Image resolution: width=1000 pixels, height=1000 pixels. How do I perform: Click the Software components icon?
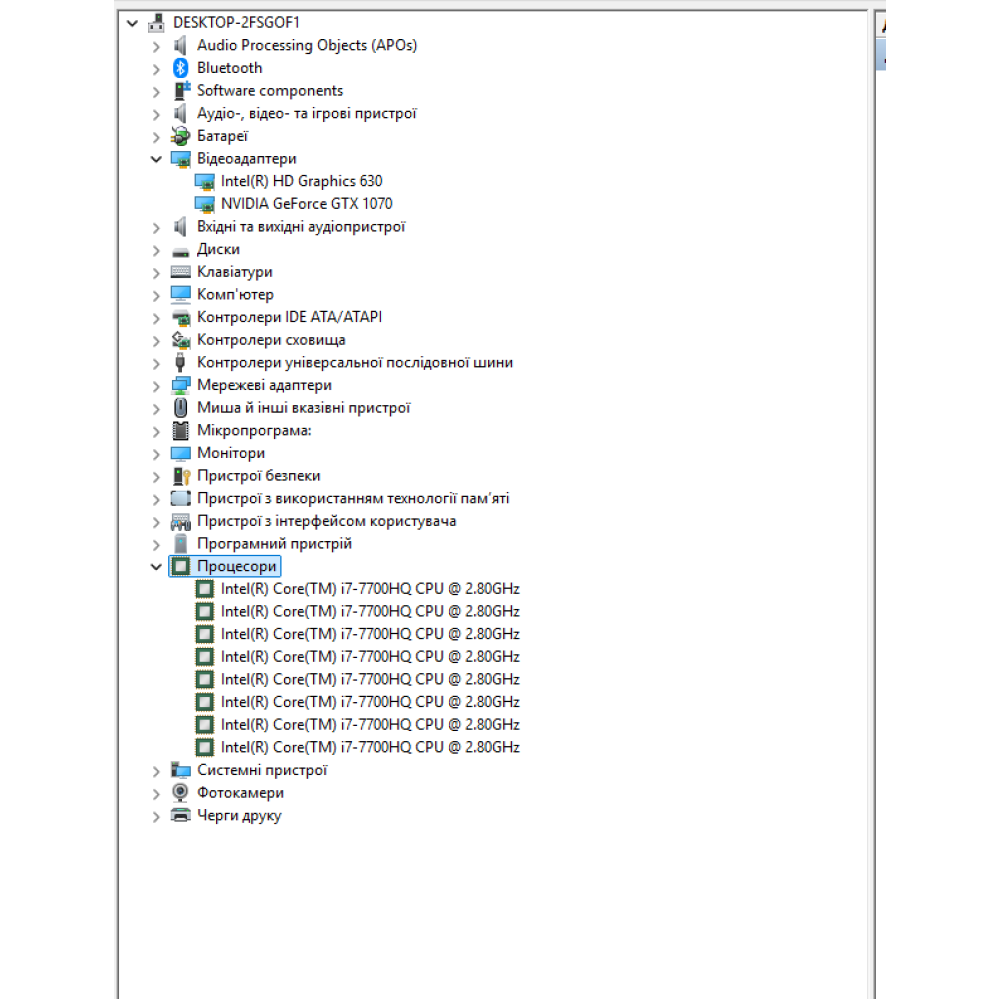pos(180,91)
